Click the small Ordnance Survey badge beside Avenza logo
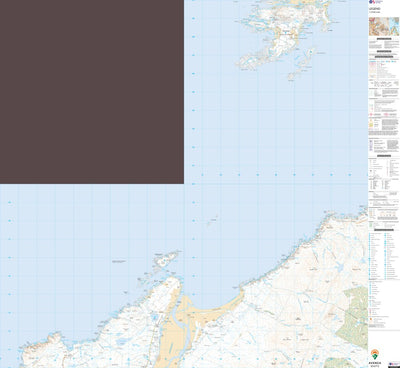This screenshot has width=400, height=368. (394, 364)
